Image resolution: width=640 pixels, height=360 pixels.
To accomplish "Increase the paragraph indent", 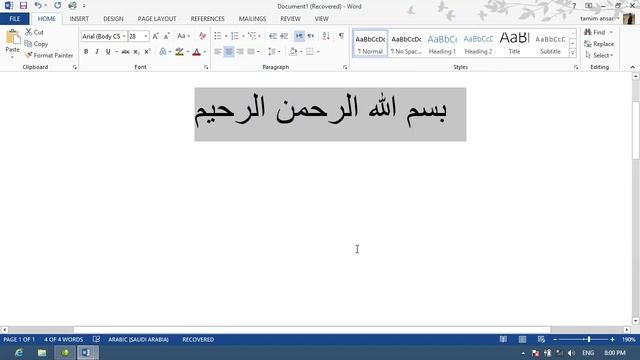I will (x=284, y=36).
